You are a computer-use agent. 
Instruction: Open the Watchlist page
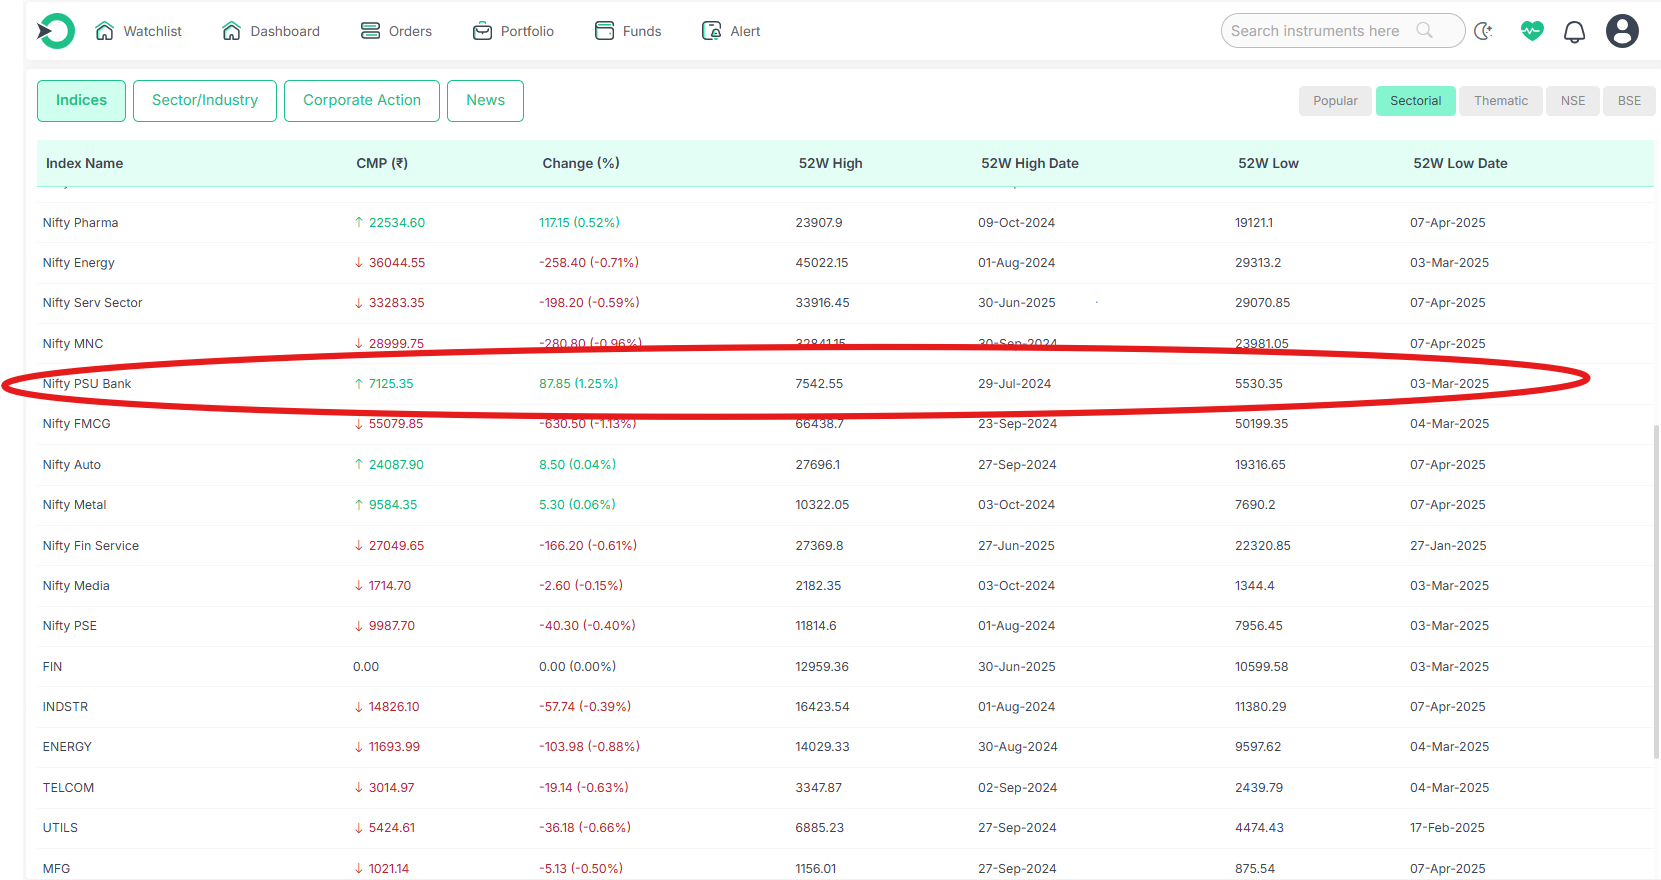point(139,31)
